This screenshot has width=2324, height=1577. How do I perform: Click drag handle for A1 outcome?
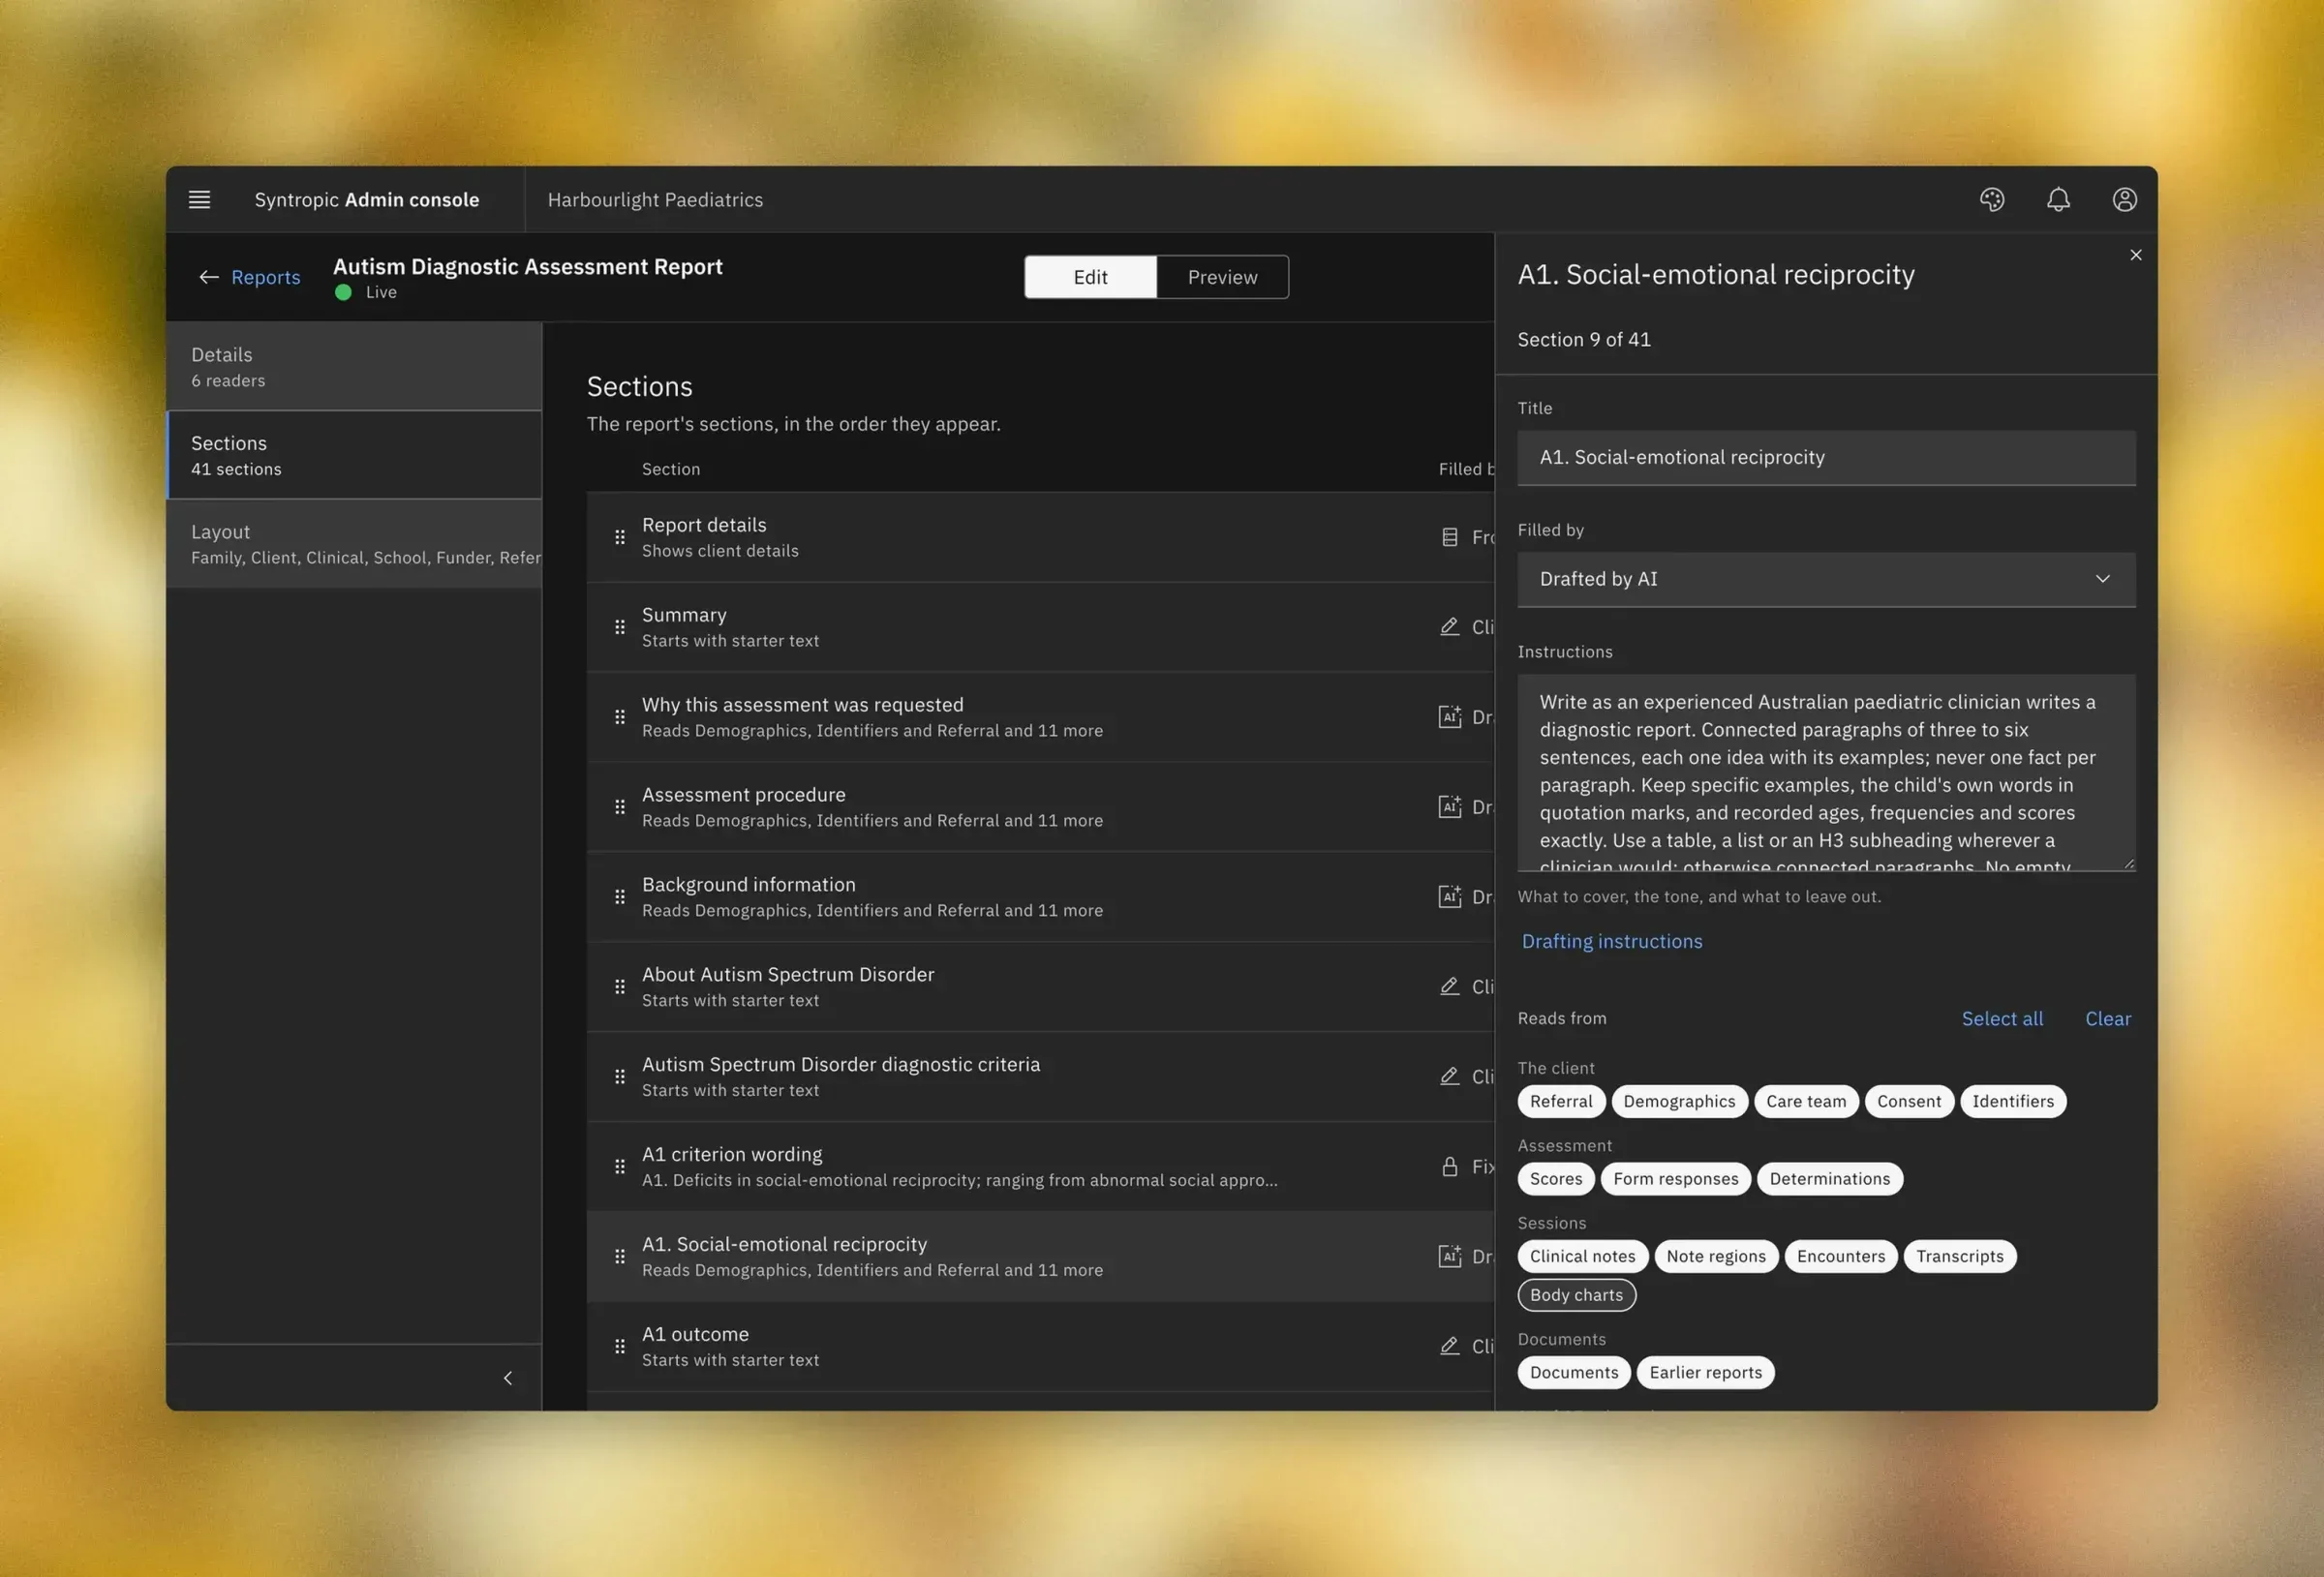pos(620,1346)
